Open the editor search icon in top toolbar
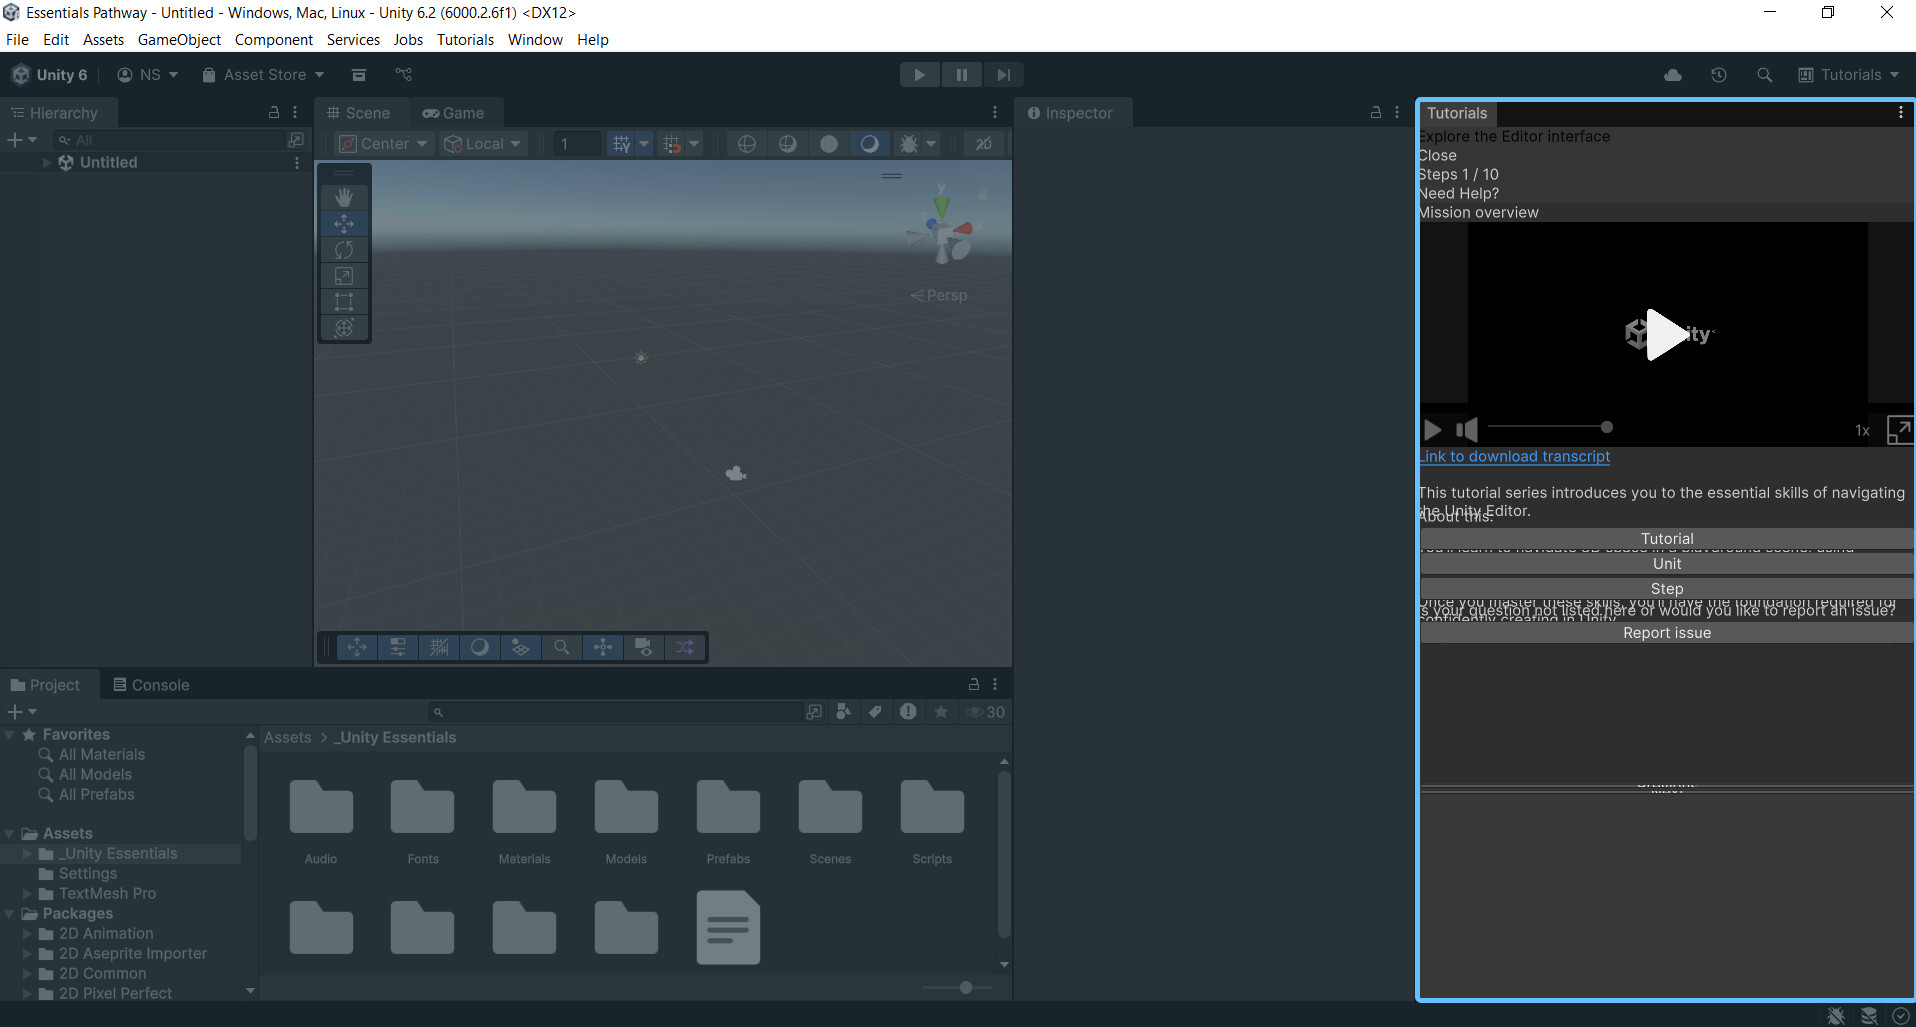The width and height of the screenshot is (1916, 1027). (1765, 74)
